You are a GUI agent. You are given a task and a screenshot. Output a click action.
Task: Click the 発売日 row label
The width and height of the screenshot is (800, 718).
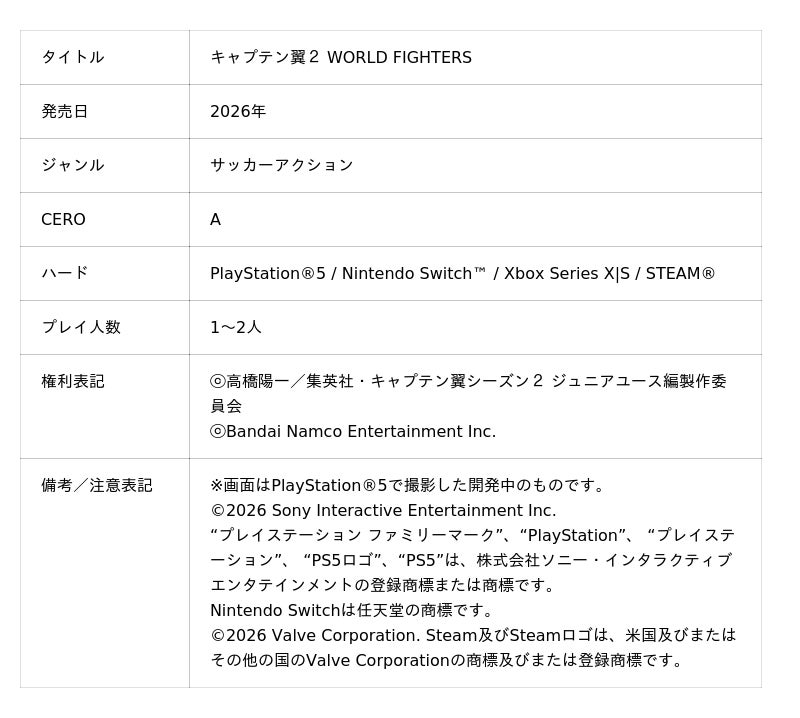click(x=64, y=111)
